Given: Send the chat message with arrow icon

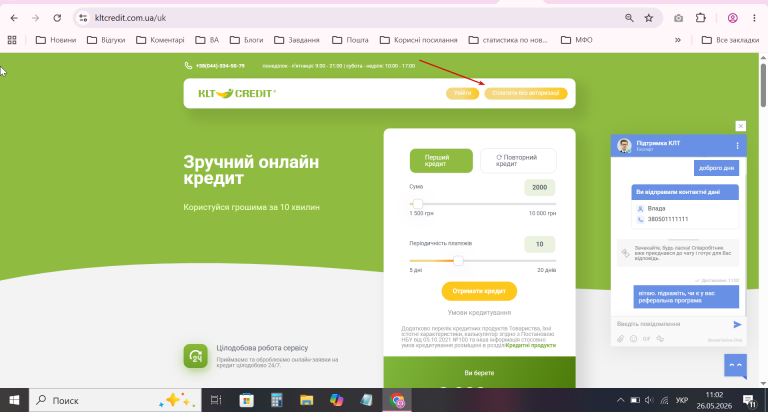Looking at the screenshot, I should pyautogui.click(x=737, y=324).
